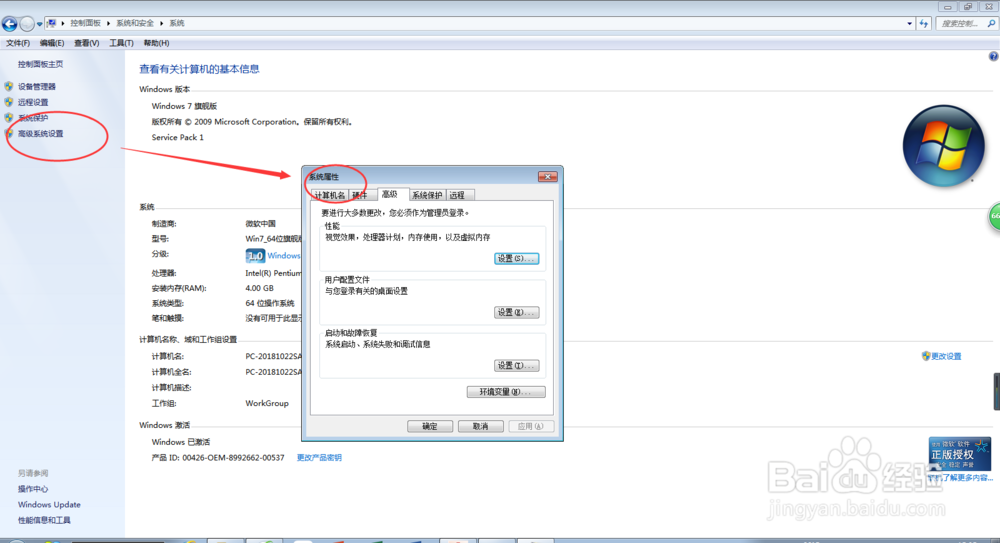The height and width of the screenshot is (543, 1000).
Task: Open 远程设置 in sidebar
Action: click(33, 102)
